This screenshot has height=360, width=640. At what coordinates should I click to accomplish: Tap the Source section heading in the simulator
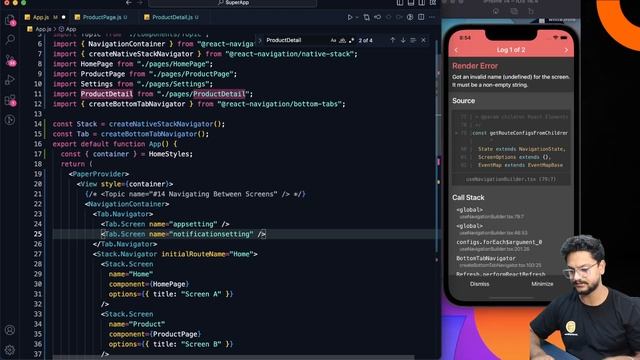pyautogui.click(x=463, y=100)
